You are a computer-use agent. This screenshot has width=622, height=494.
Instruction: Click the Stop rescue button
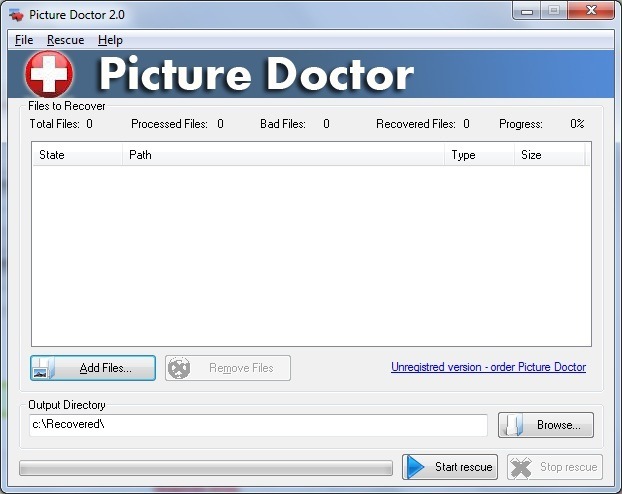click(555, 467)
